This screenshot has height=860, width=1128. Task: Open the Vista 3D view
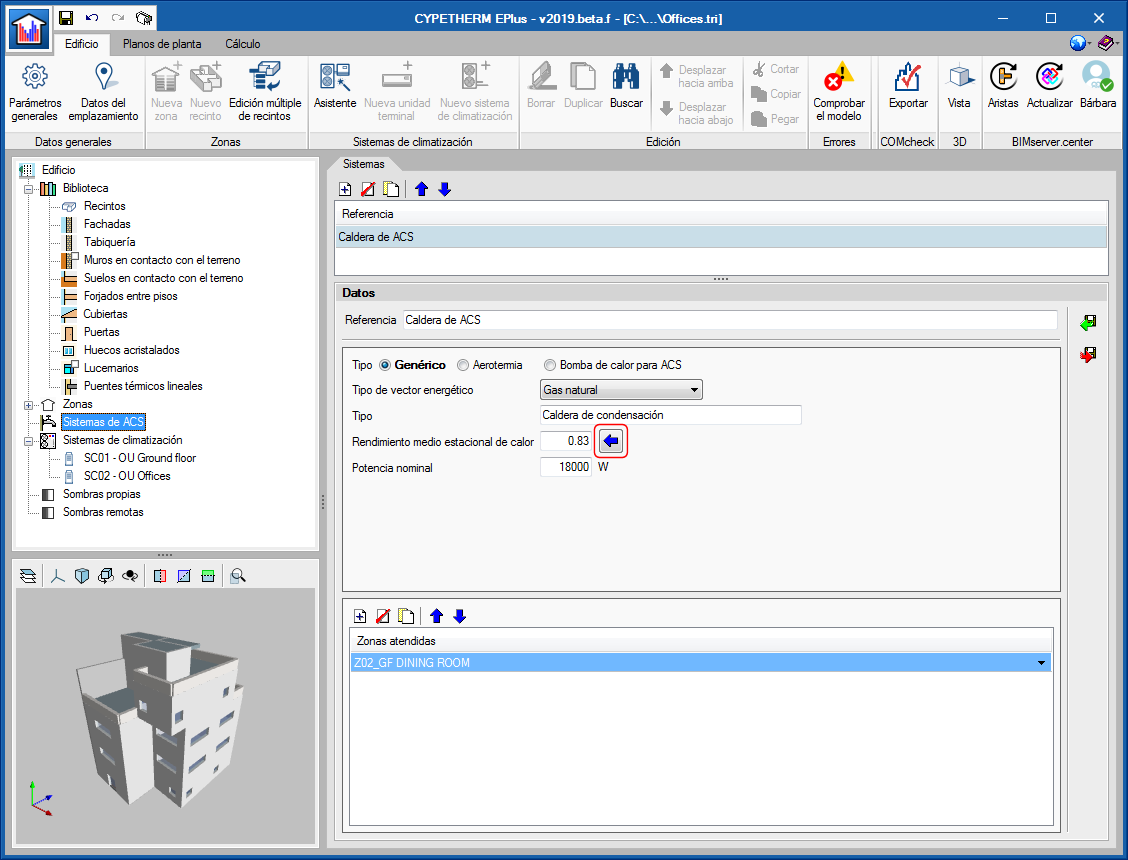(959, 87)
